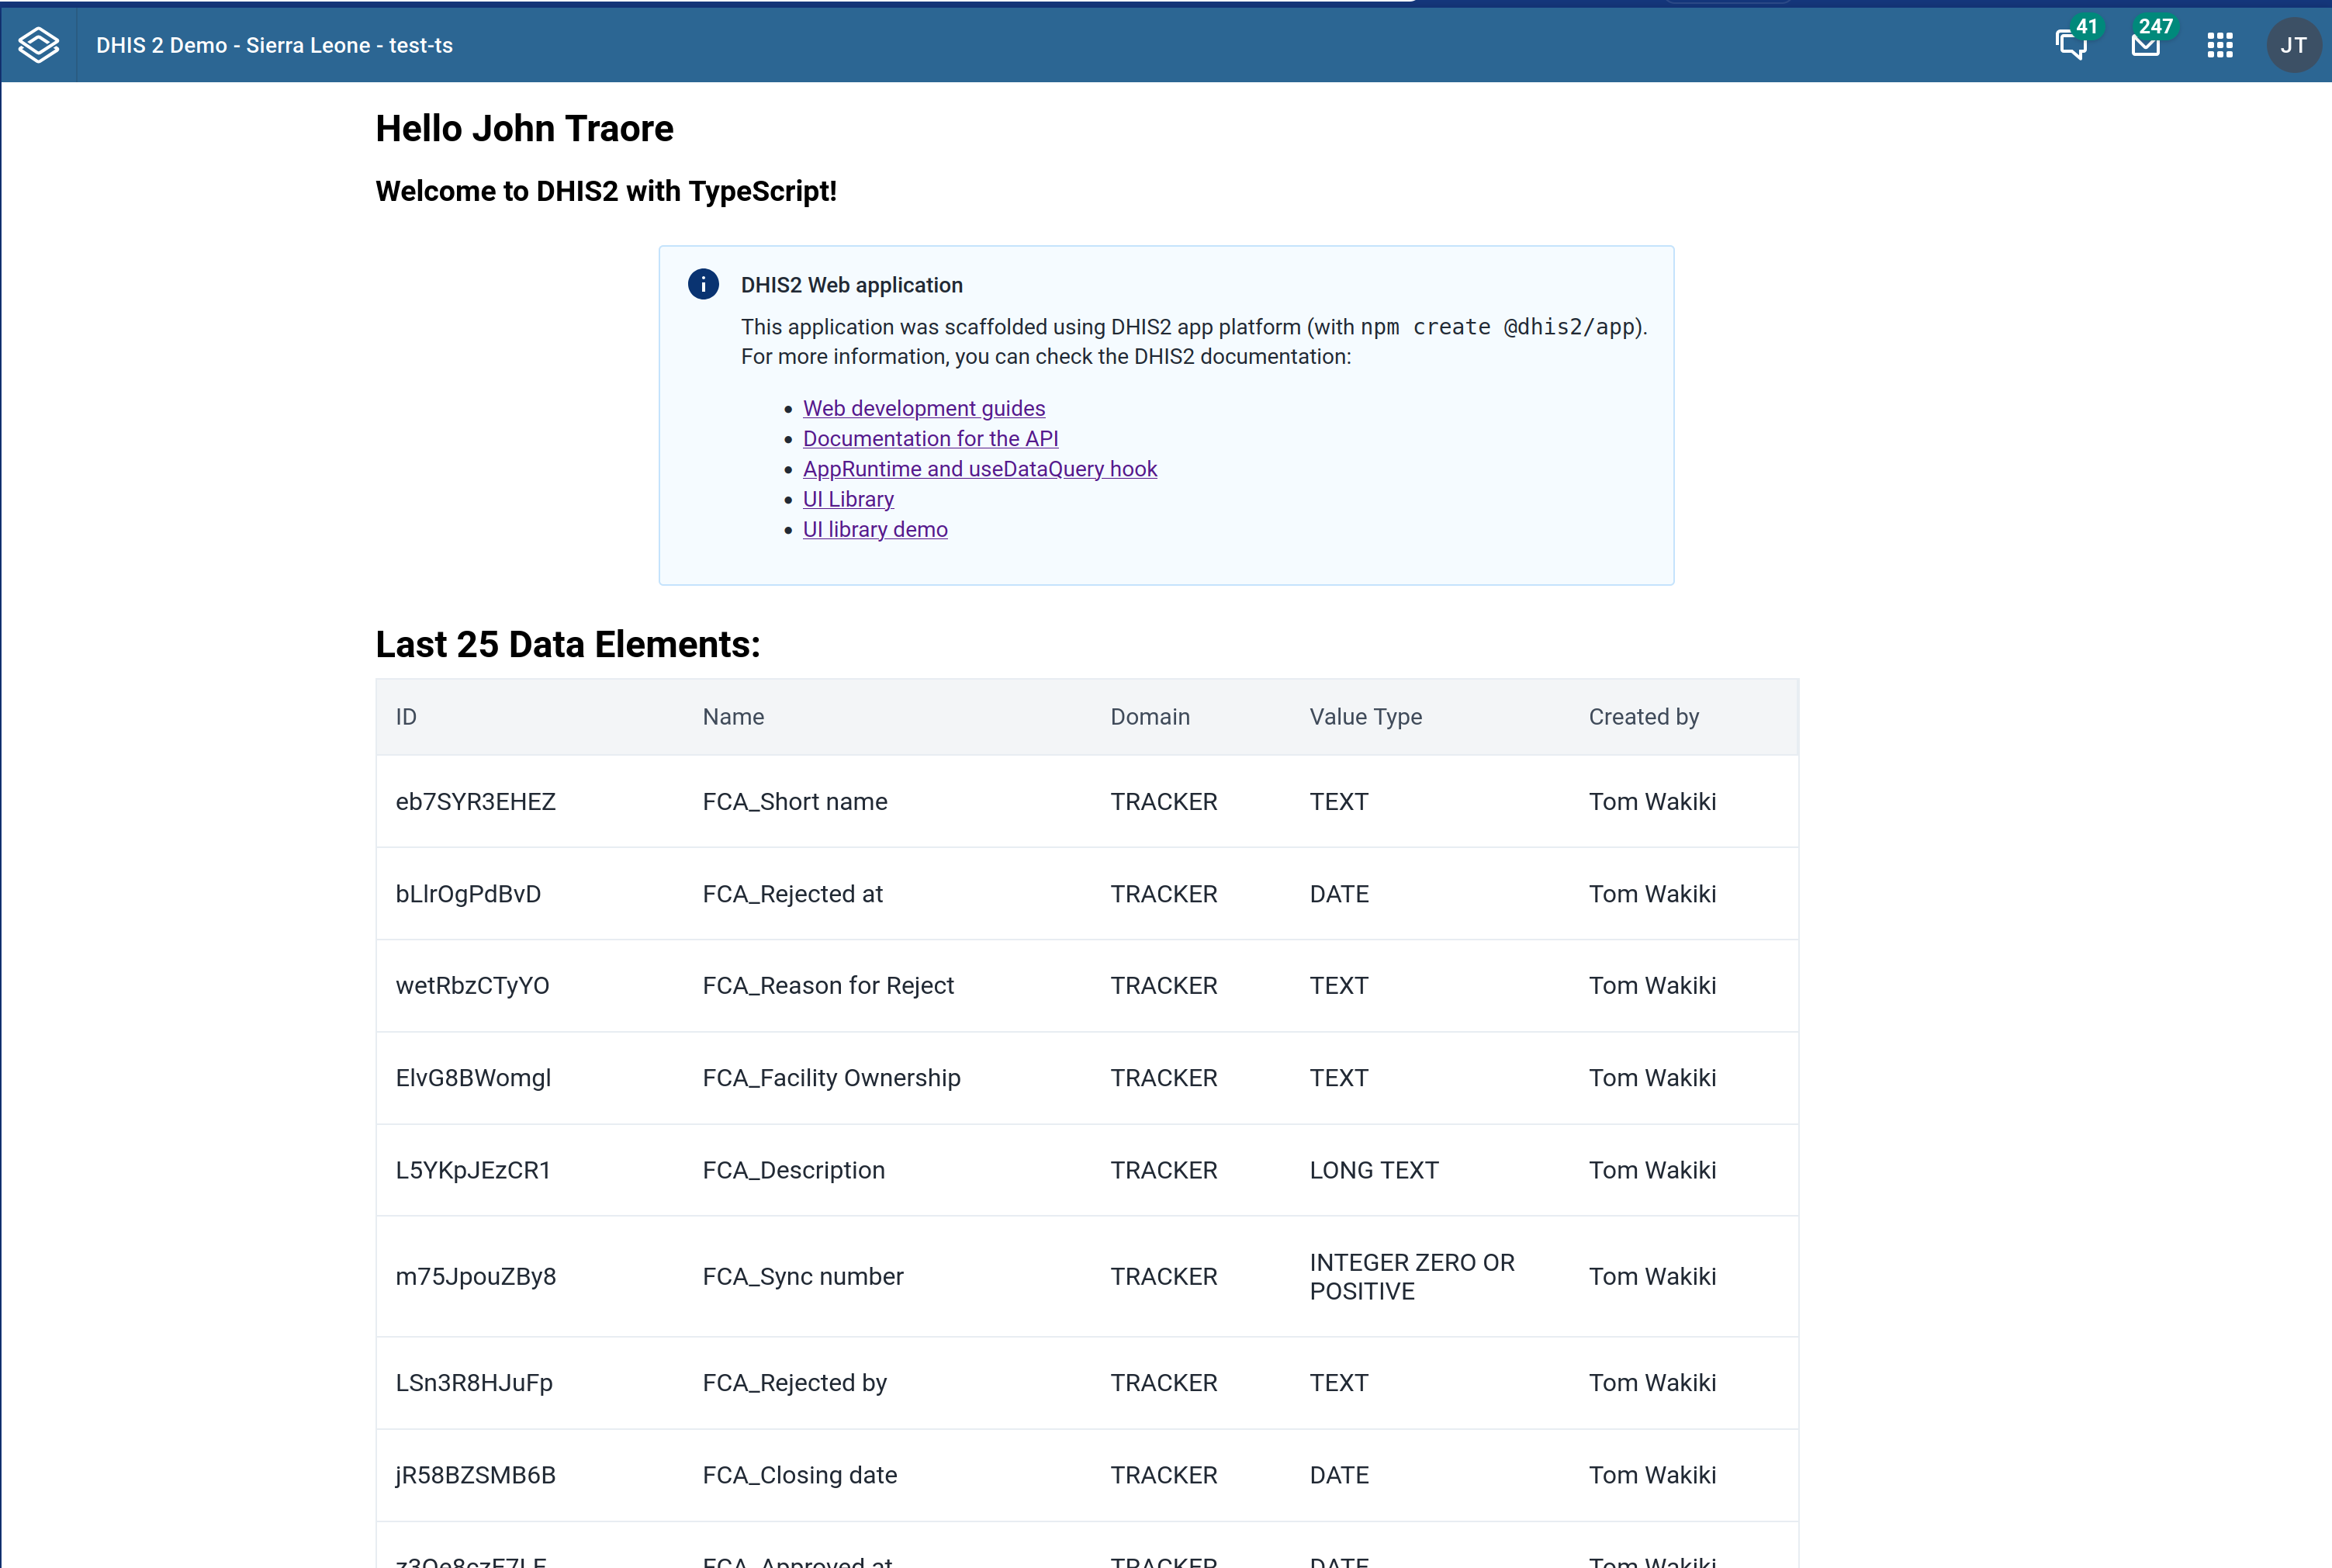Open interpretations icon with 41 badge
Image resolution: width=2332 pixels, height=1568 pixels.
(x=2071, y=45)
